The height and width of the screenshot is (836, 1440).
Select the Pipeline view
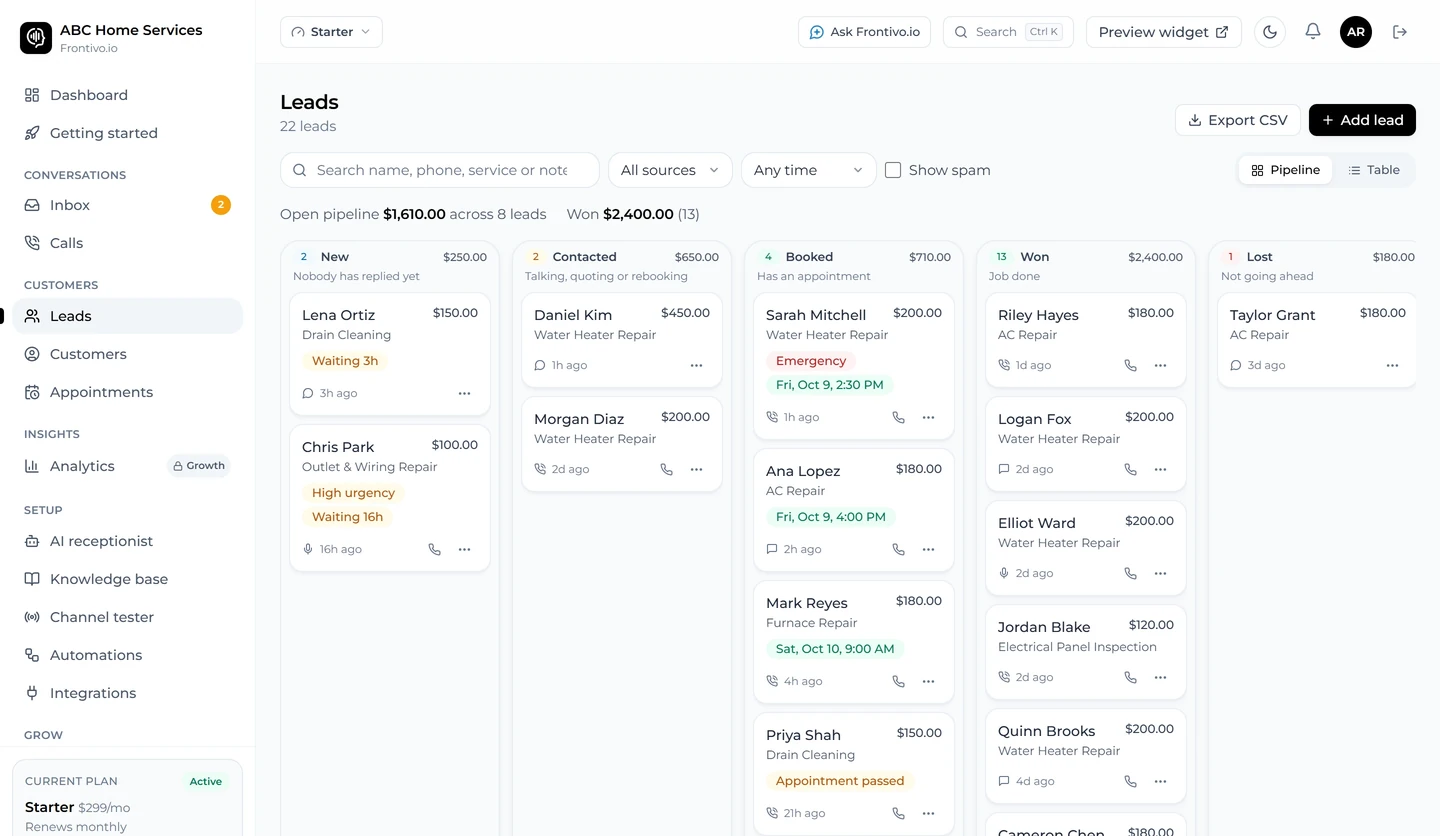(1286, 170)
